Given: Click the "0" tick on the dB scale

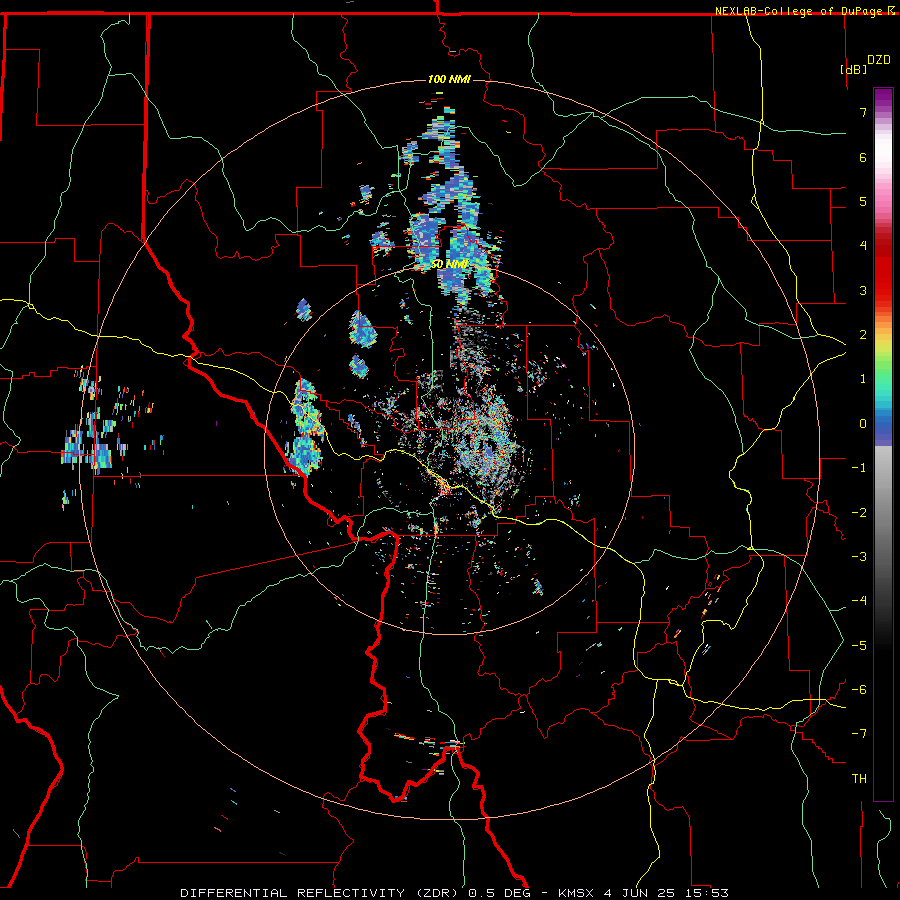Looking at the screenshot, I should pyautogui.click(x=863, y=424).
